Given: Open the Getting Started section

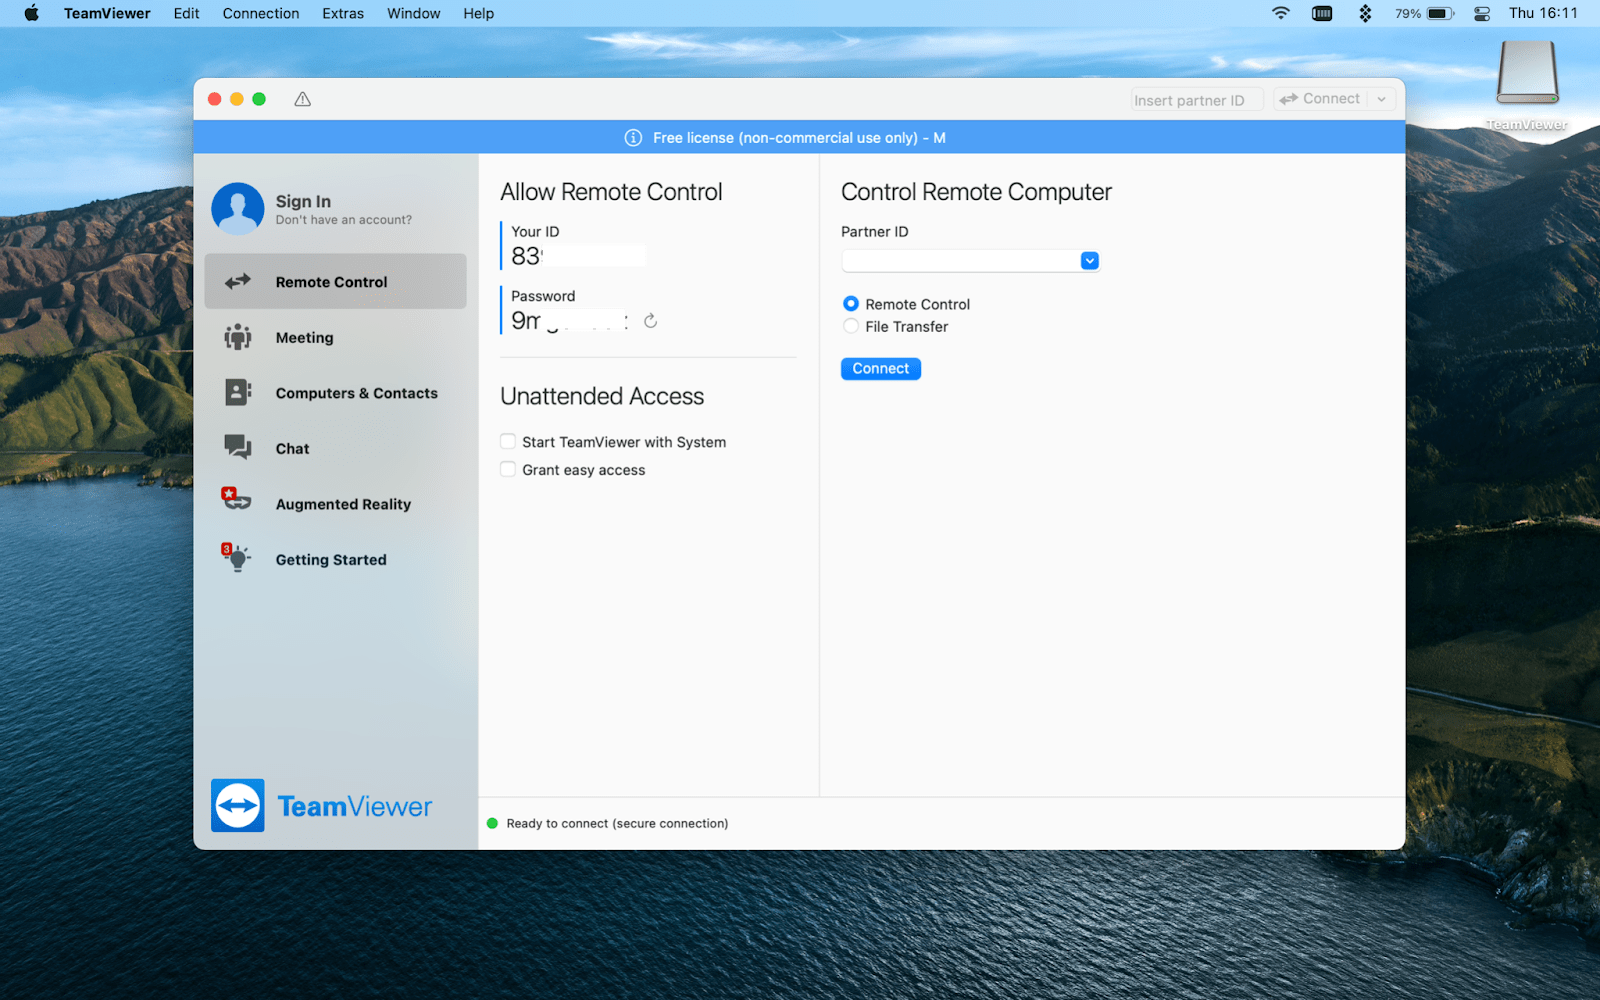Looking at the screenshot, I should click(x=330, y=559).
